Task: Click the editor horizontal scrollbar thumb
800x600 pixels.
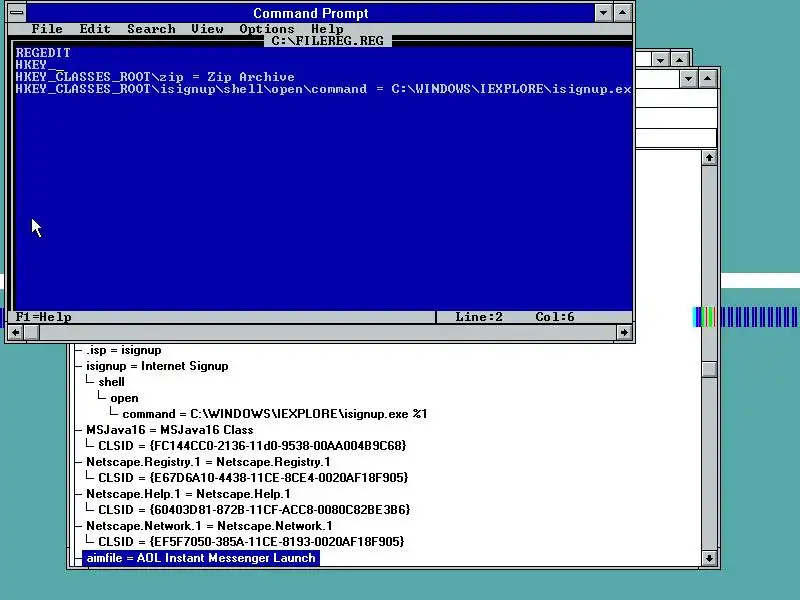Action: (x=32, y=333)
